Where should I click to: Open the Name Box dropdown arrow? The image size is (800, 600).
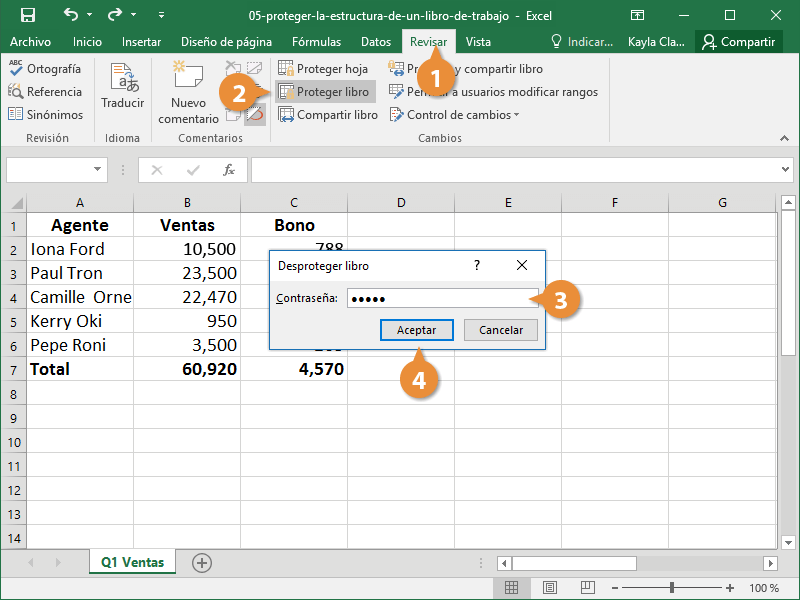coord(97,170)
